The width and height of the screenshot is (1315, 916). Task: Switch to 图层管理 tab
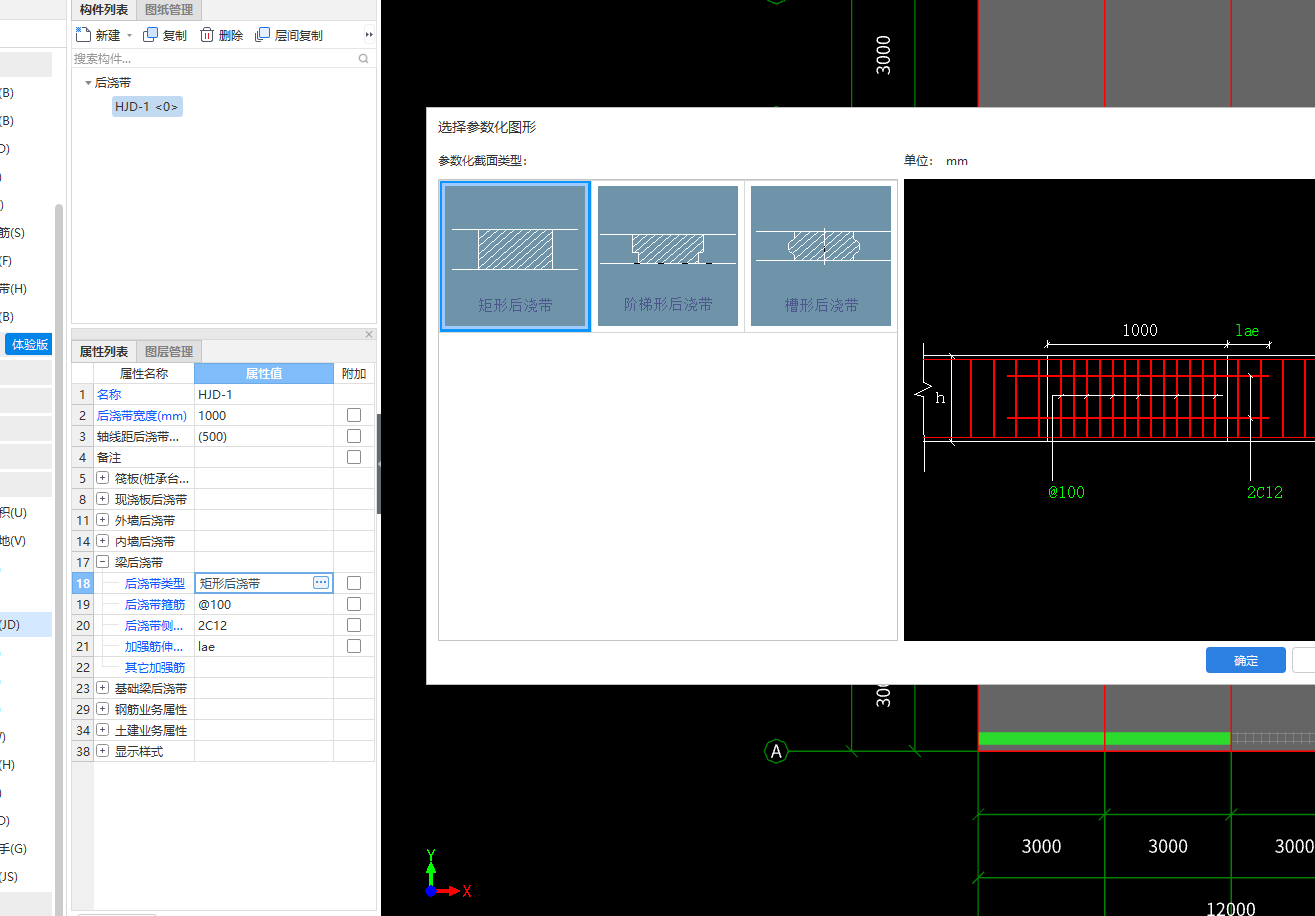169,351
